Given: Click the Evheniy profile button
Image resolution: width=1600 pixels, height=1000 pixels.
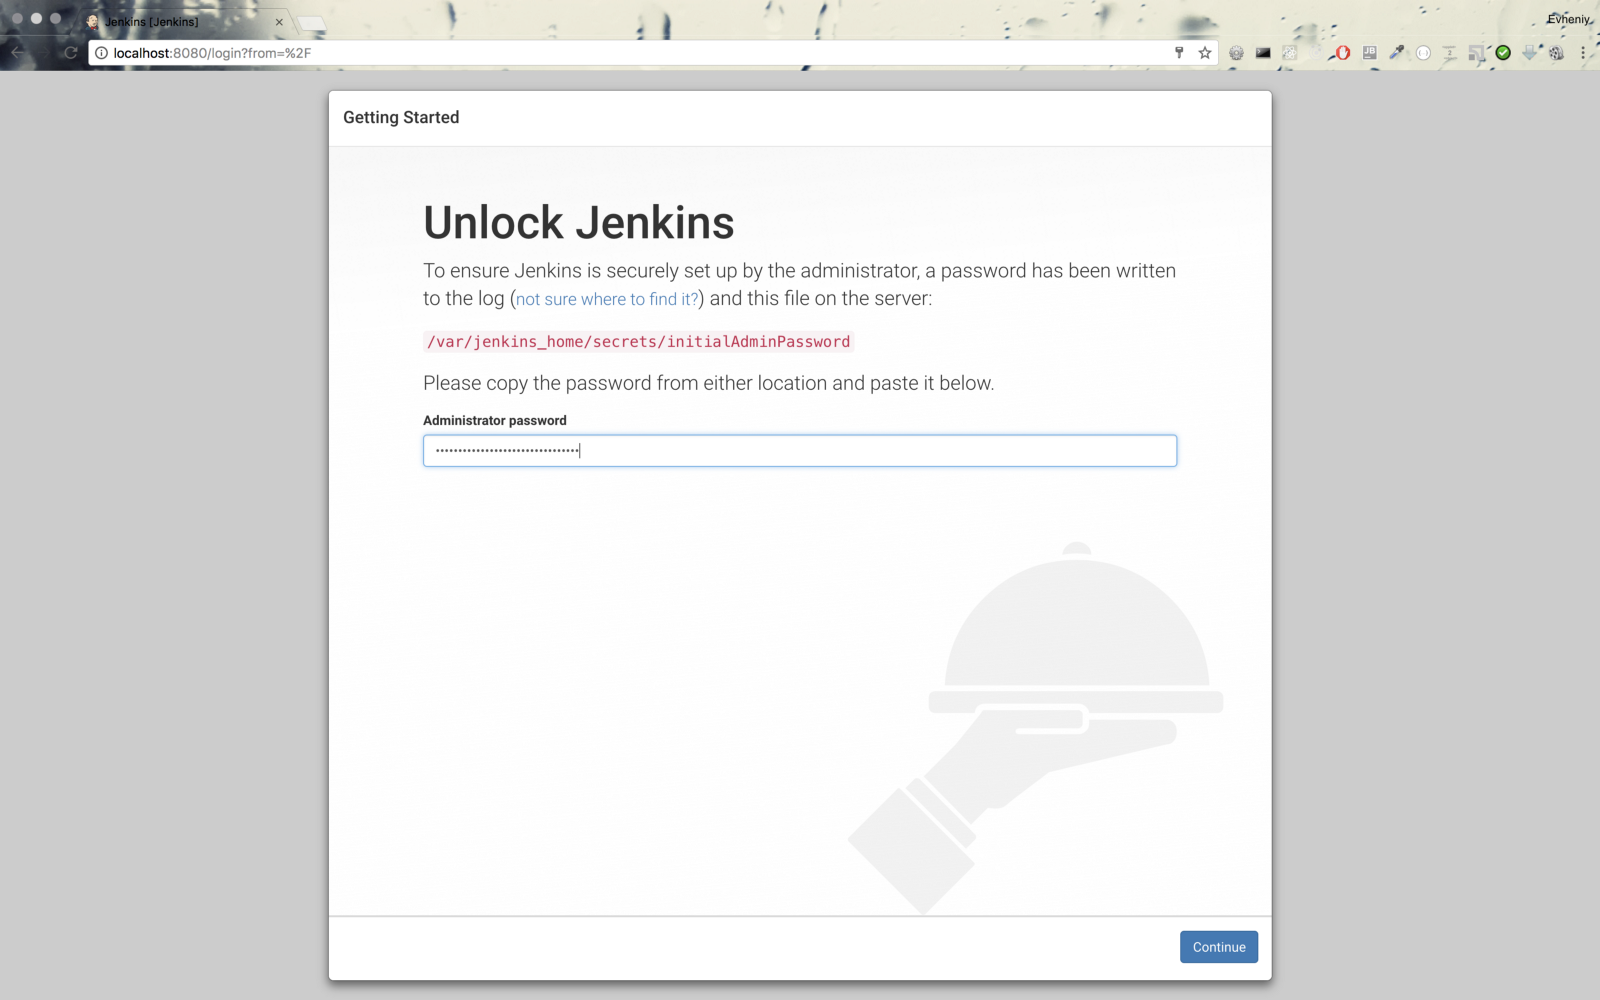Looking at the screenshot, I should (1568, 19).
